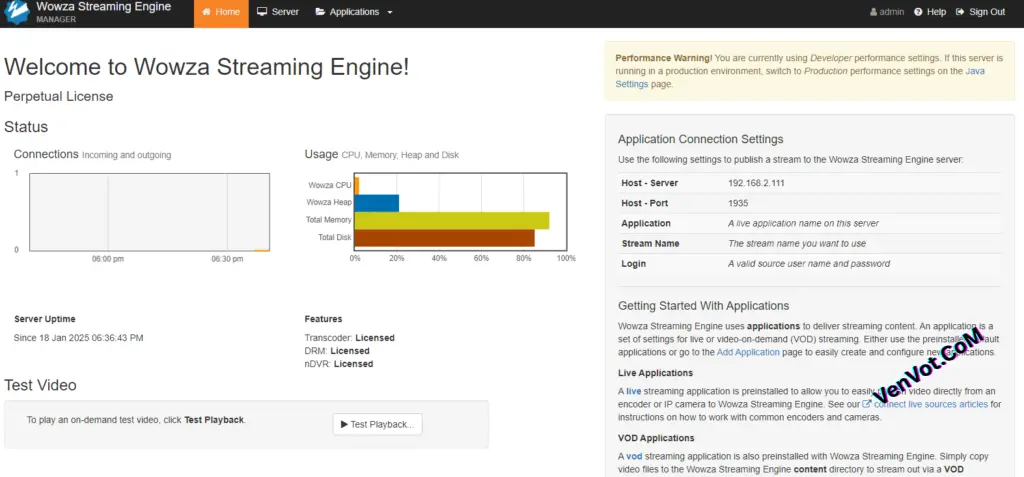Click the Total Disk brown bar
The image size is (1024, 477).
445,238
